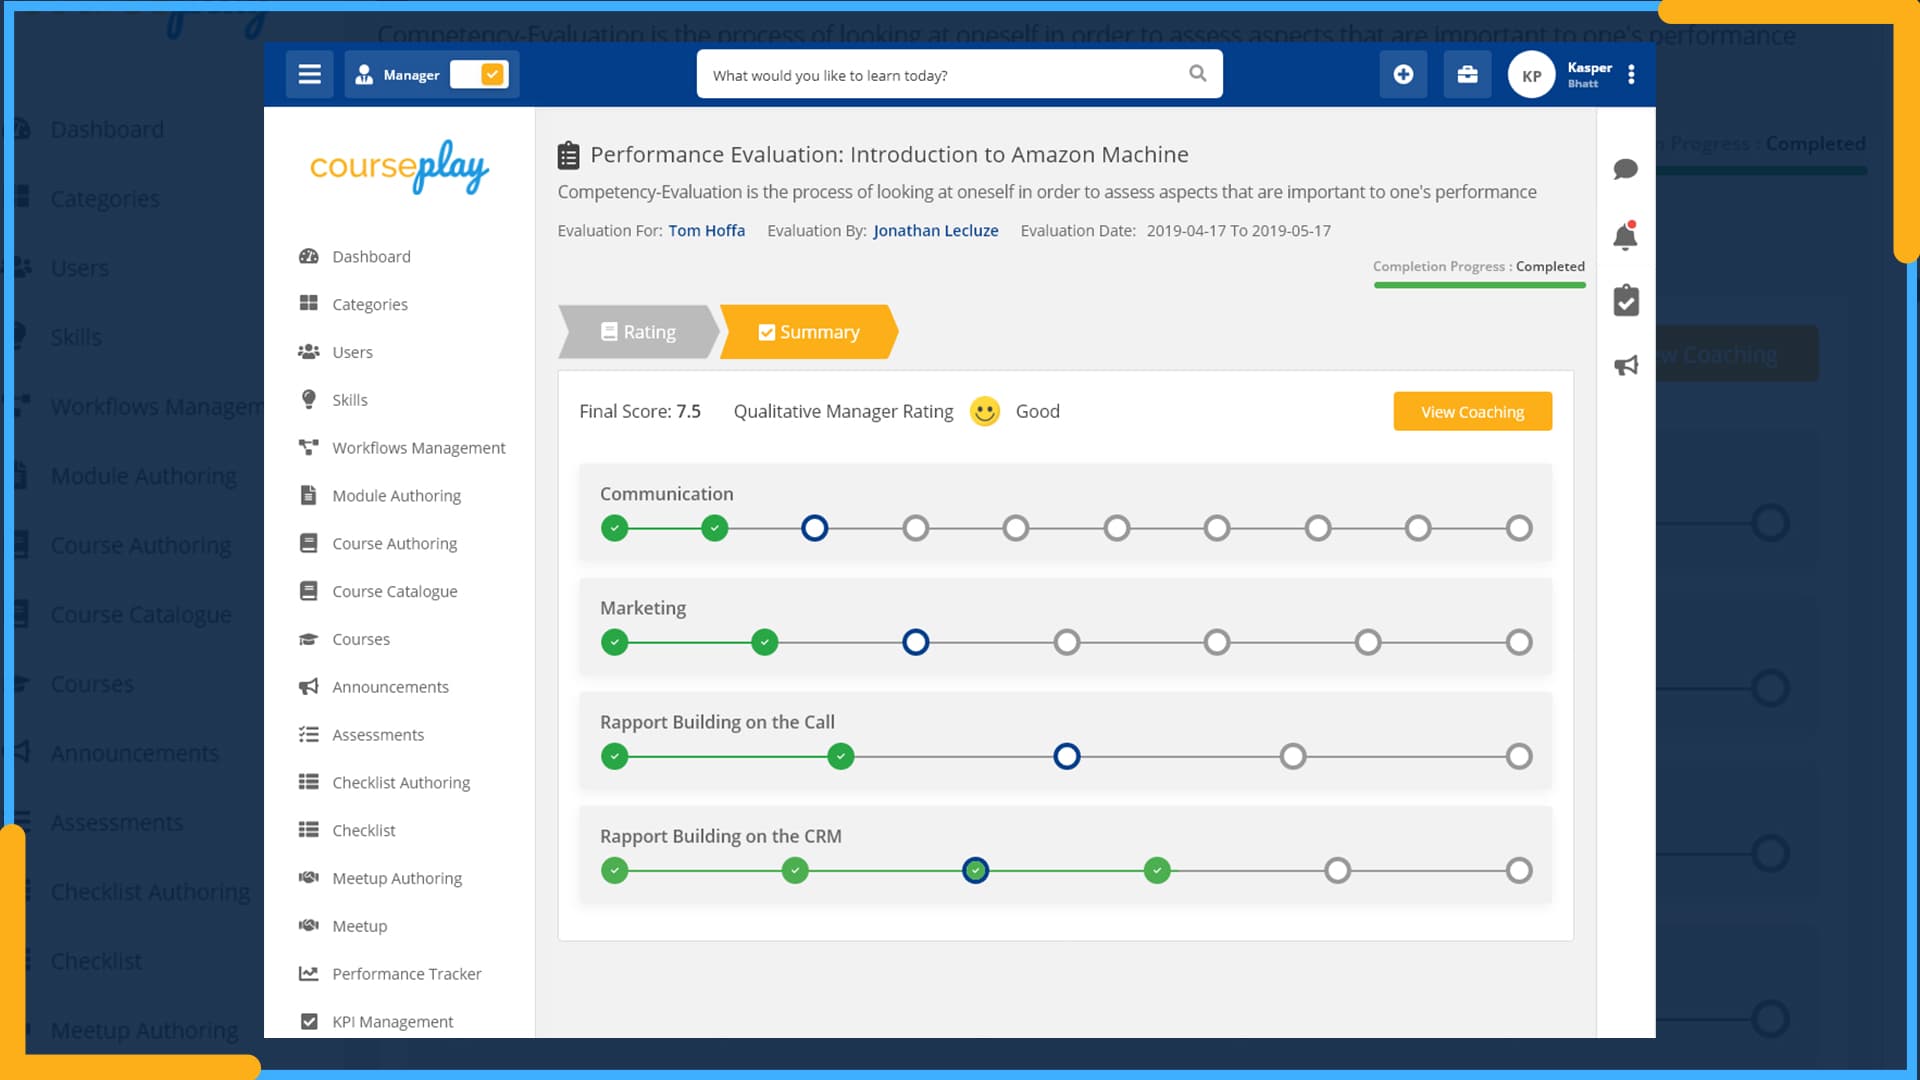Click the search magnifier icon
Viewport: 1920px width, 1080px height.
(1197, 73)
